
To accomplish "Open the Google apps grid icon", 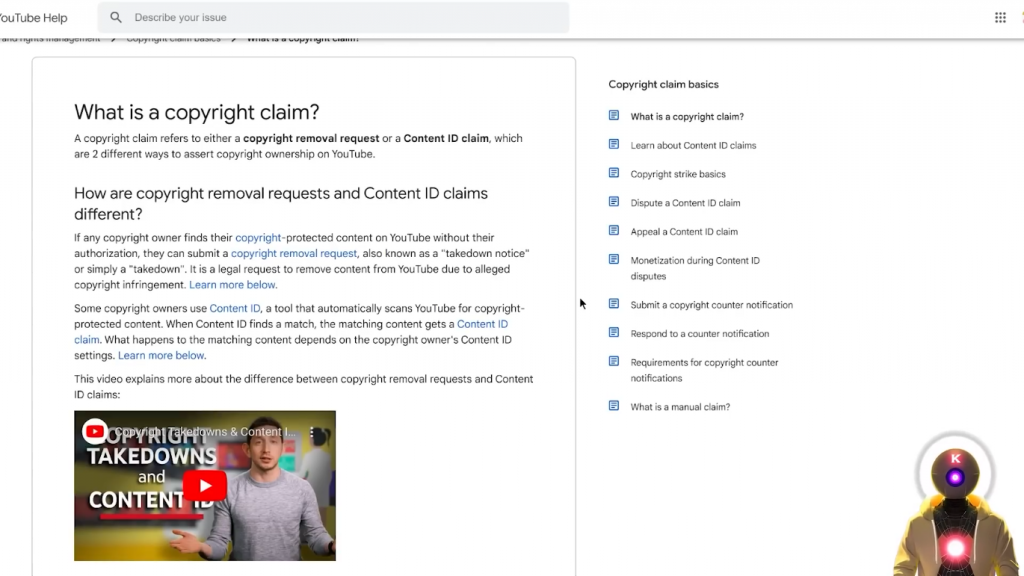I will coord(1000,17).
